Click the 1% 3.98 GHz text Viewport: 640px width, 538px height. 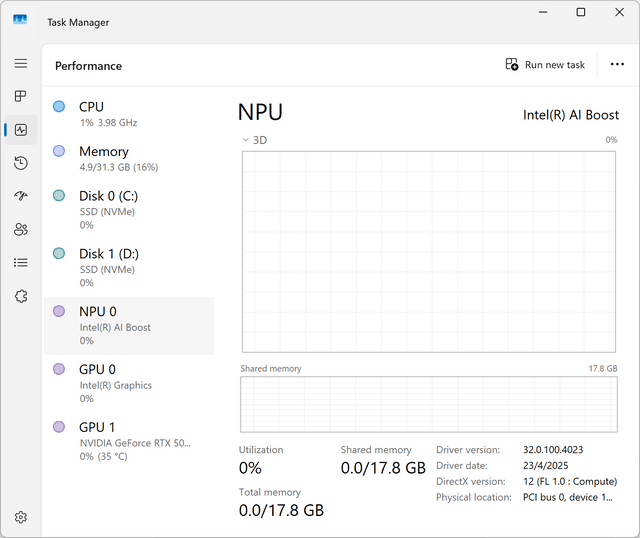pyautogui.click(x=109, y=122)
